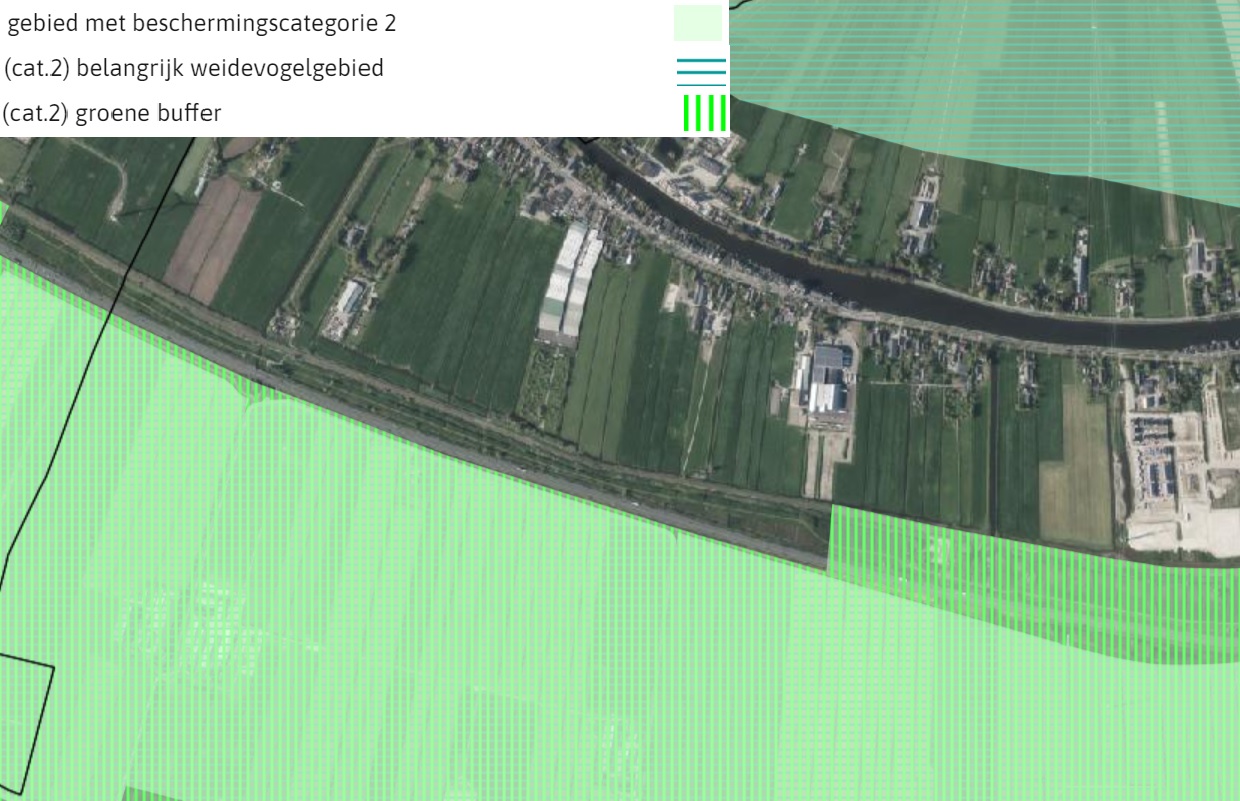1240x801 pixels.
Task: Click the "(cat.2) groene buffer" legend label
Action: pos(113,114)
